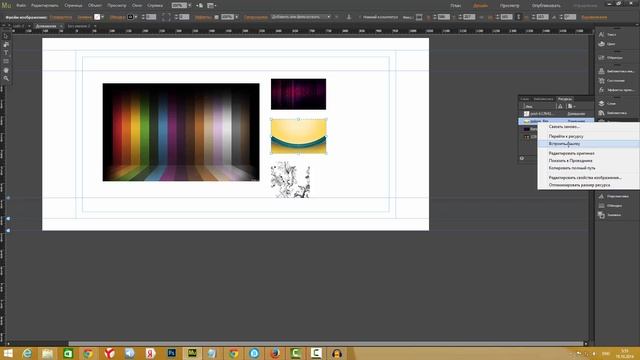Click the Выравнивание link in control bar
640x360 pixels.
594,17
